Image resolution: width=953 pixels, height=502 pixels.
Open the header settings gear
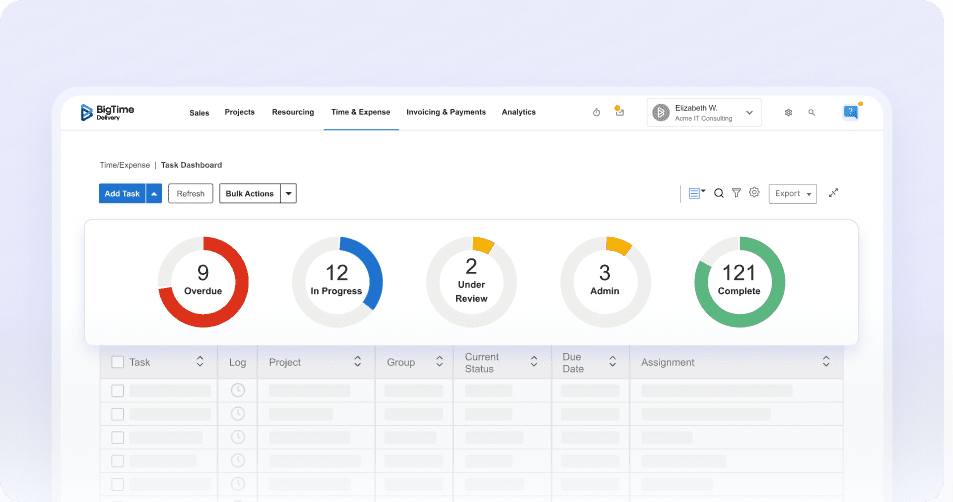(788, 112)
